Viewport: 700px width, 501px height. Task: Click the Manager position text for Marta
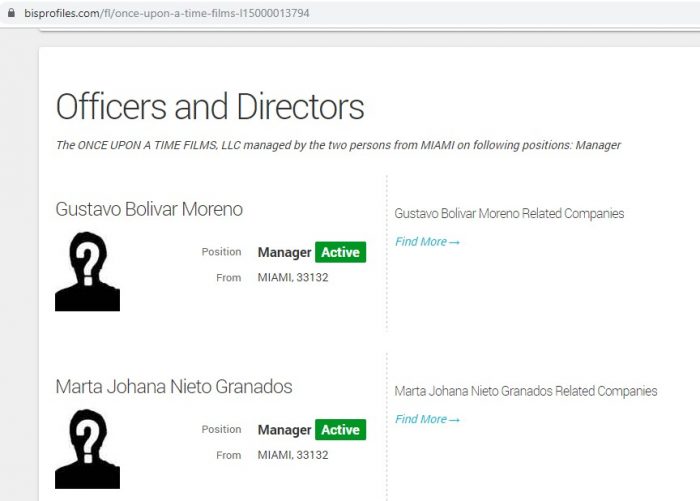(284, 430)
